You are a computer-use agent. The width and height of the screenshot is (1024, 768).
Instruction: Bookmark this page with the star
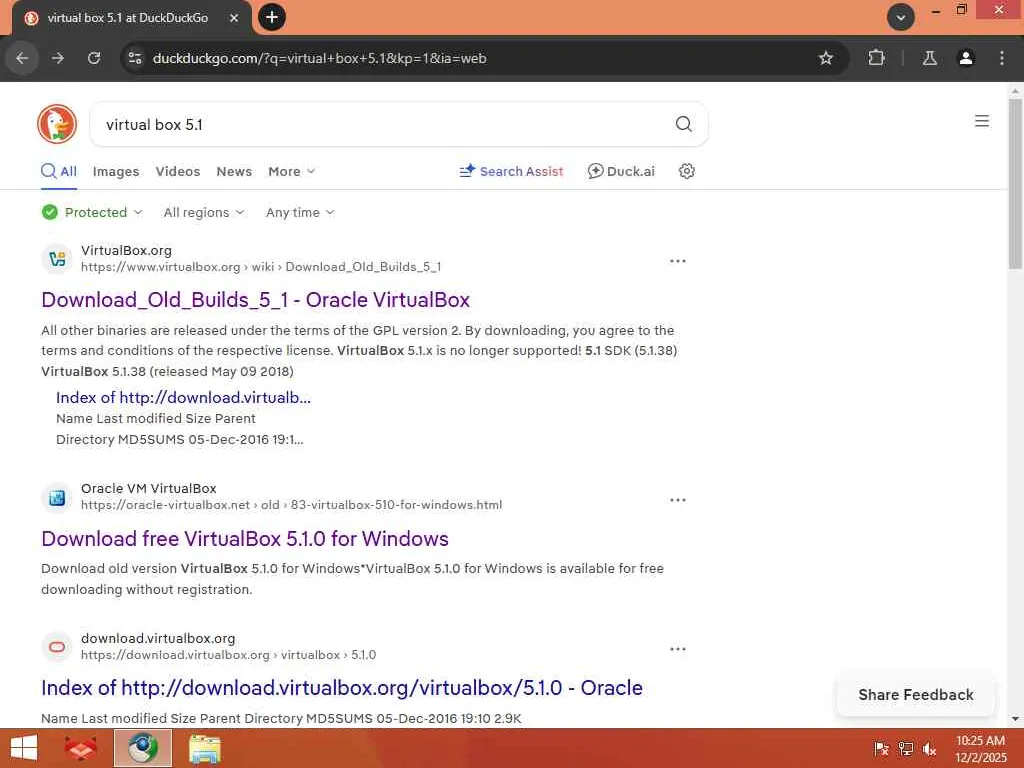825,58
